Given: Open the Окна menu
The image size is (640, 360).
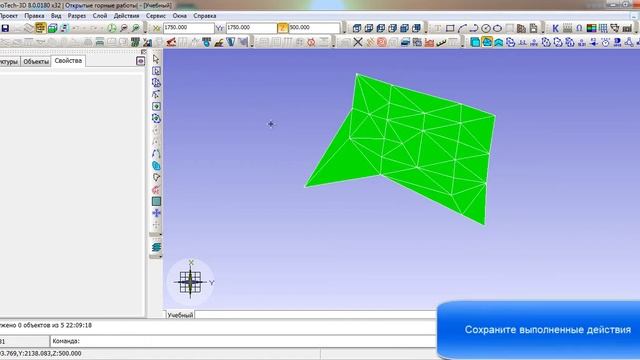Looking at the screenshot, I should (180, 16).
